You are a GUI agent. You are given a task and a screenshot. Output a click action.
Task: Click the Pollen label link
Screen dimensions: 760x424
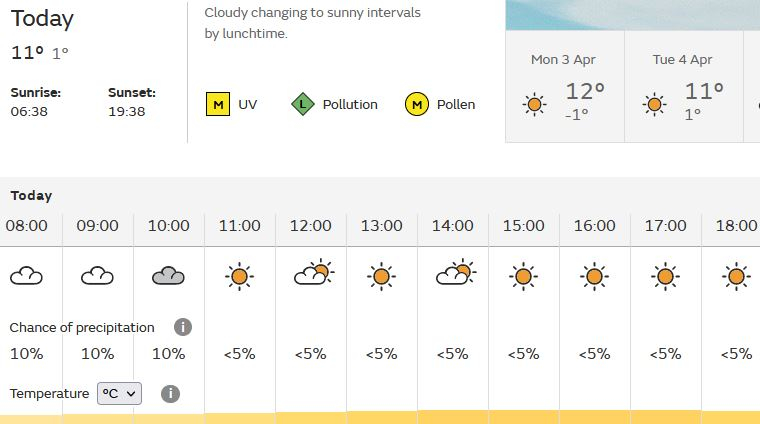[456, 104]
